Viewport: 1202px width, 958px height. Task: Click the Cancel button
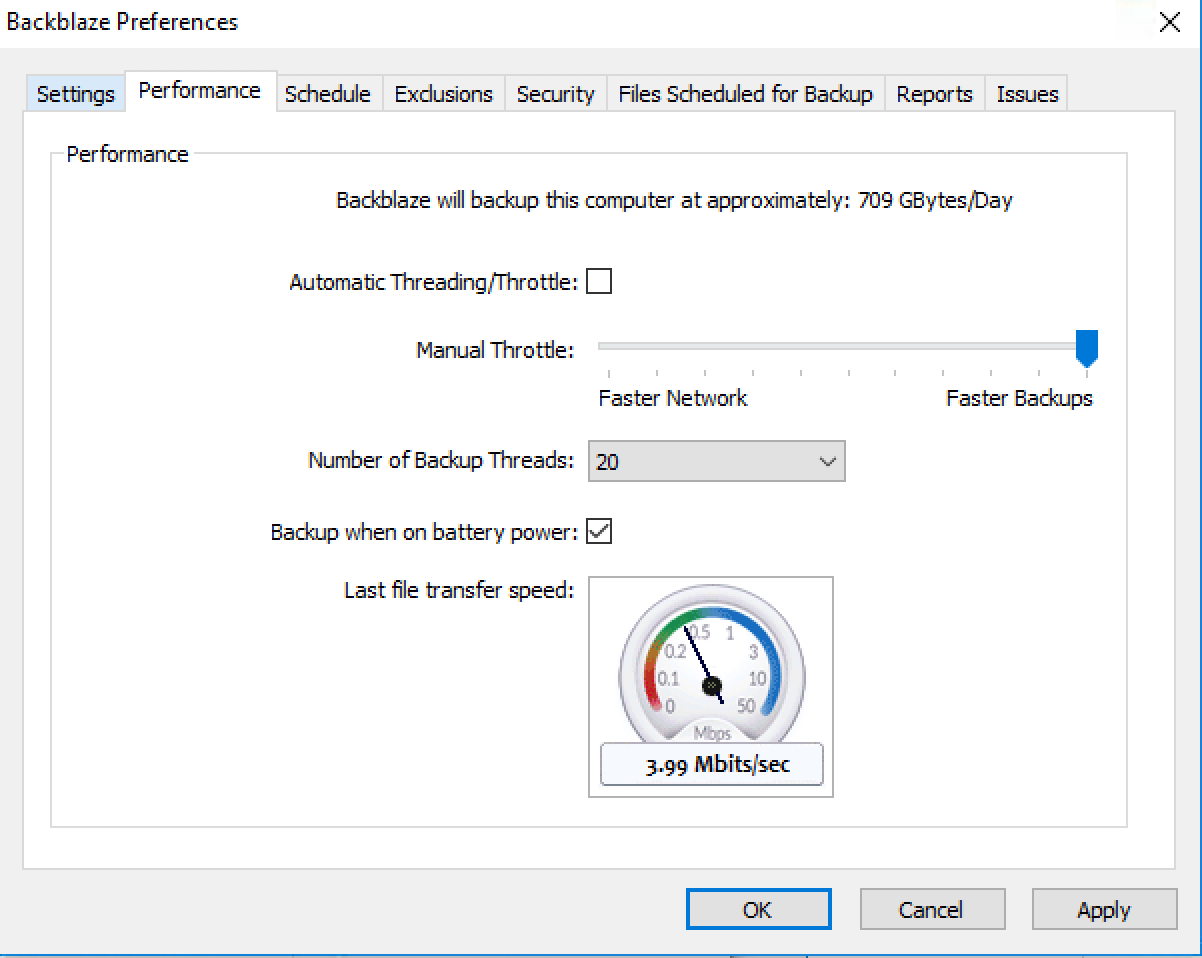pyautogui.click(x=931, y=909)
